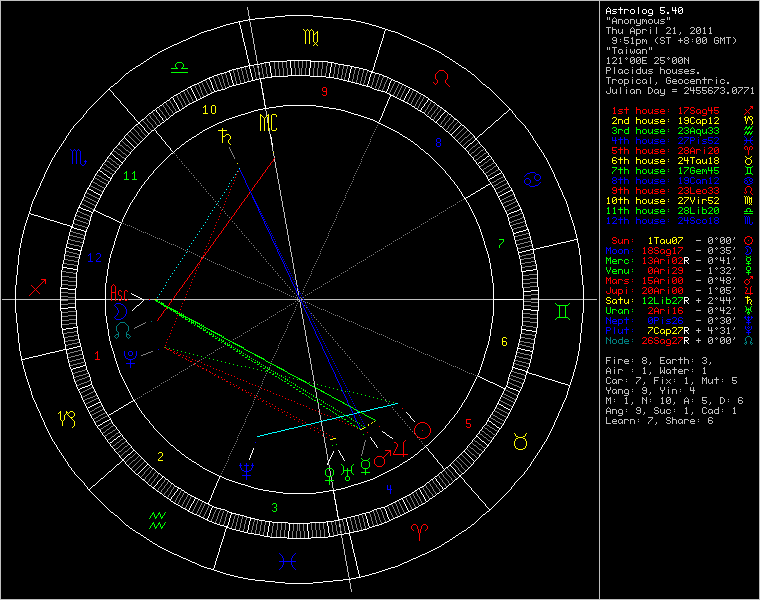This screenshot has width=760, height=600.
Task: Click the "1st house: 17Sag45" line
Action: pyautogui.click(x=665, y=110)
